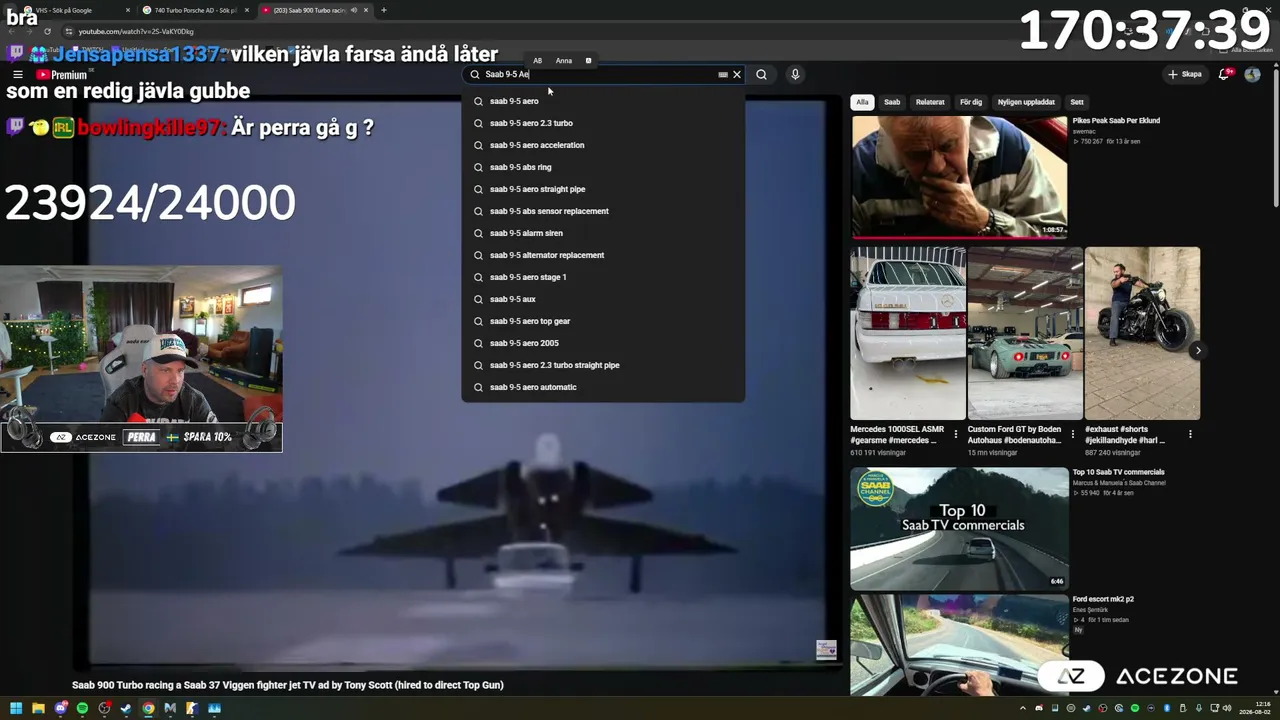Open the #exhaust #shorts motorcycle short
Viewport: 1280px width, 720px height.
1142,333
